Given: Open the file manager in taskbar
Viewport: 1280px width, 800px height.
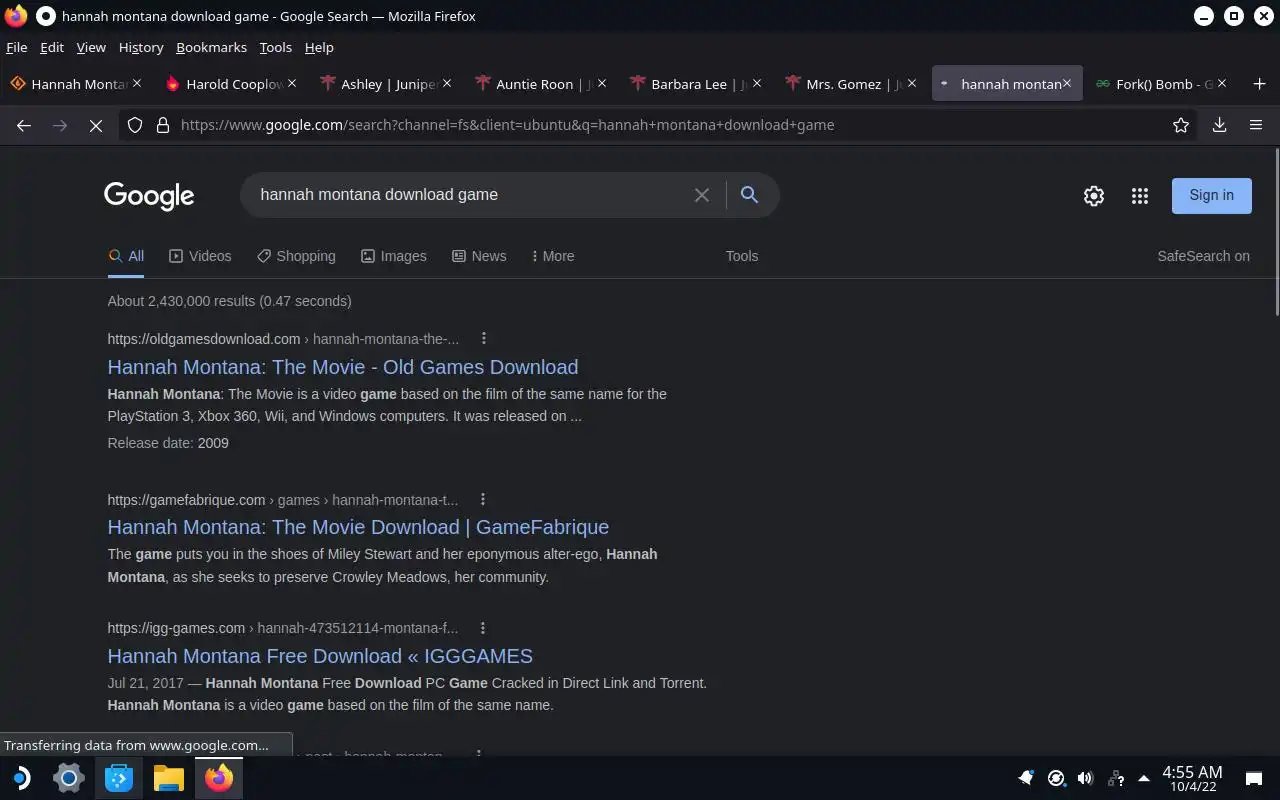Looking at the screenshot, I should pos(169,778).
